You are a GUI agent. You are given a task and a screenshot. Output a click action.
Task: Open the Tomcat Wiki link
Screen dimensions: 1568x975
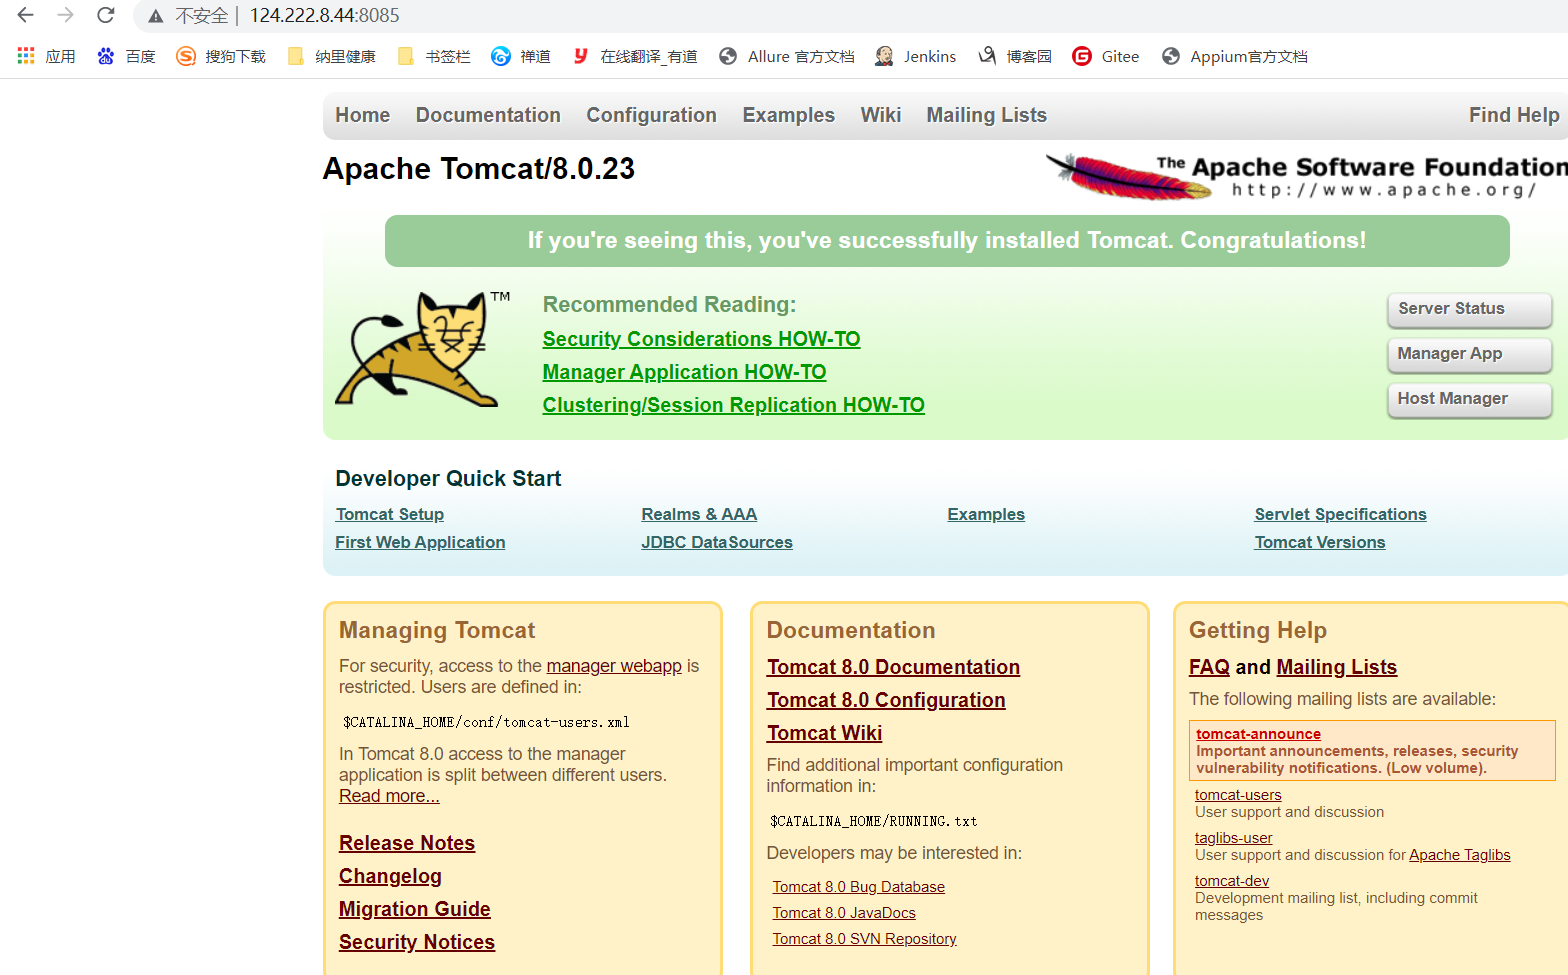click(824, 733)
